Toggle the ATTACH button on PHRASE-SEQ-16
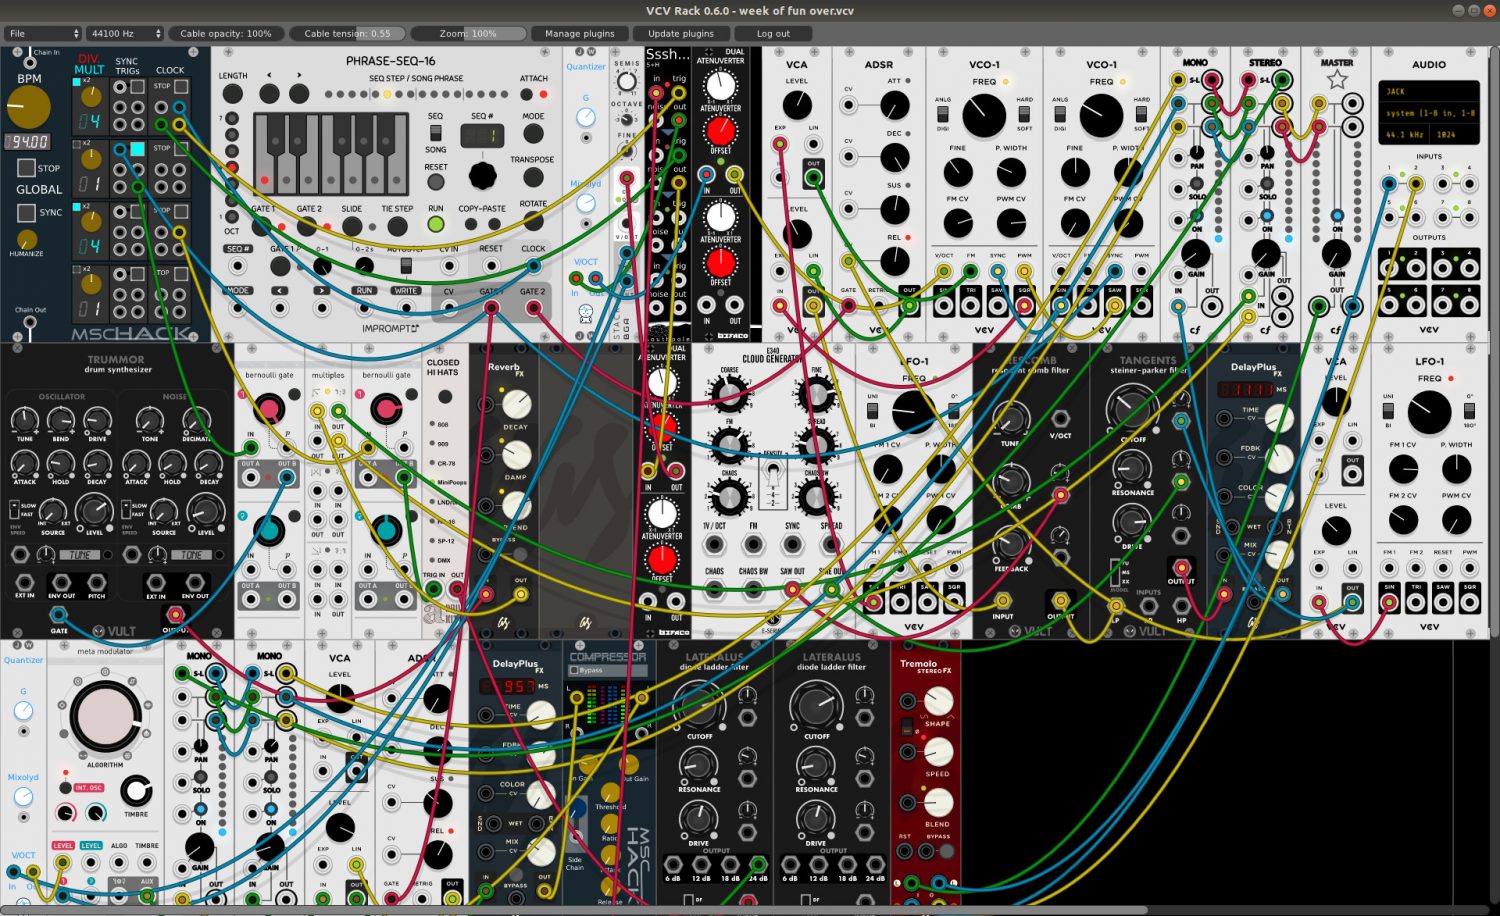The width and height of the screenshot is (1500, 916). pyautogui.click(x=527, y=94)
